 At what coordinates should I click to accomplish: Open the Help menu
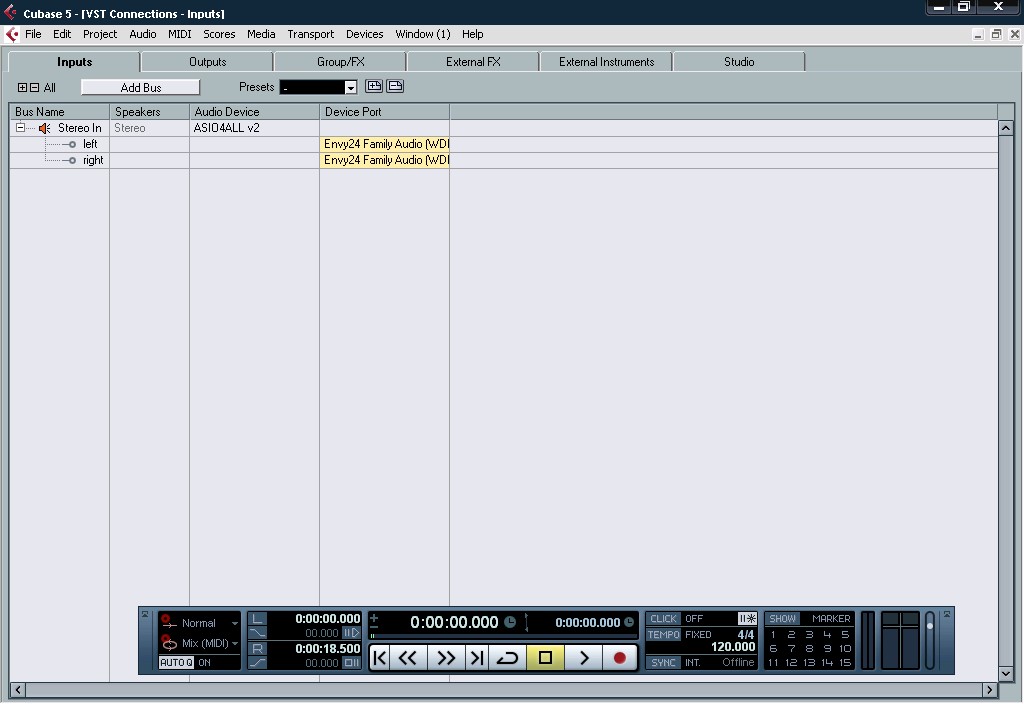(472, 34)
